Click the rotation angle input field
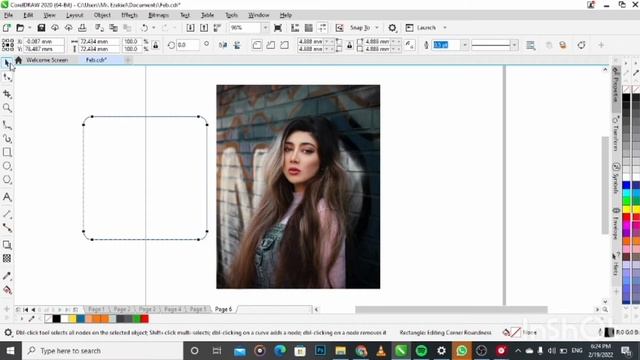The width and height of the screenshot is (640, 360). tap(187, 45)
